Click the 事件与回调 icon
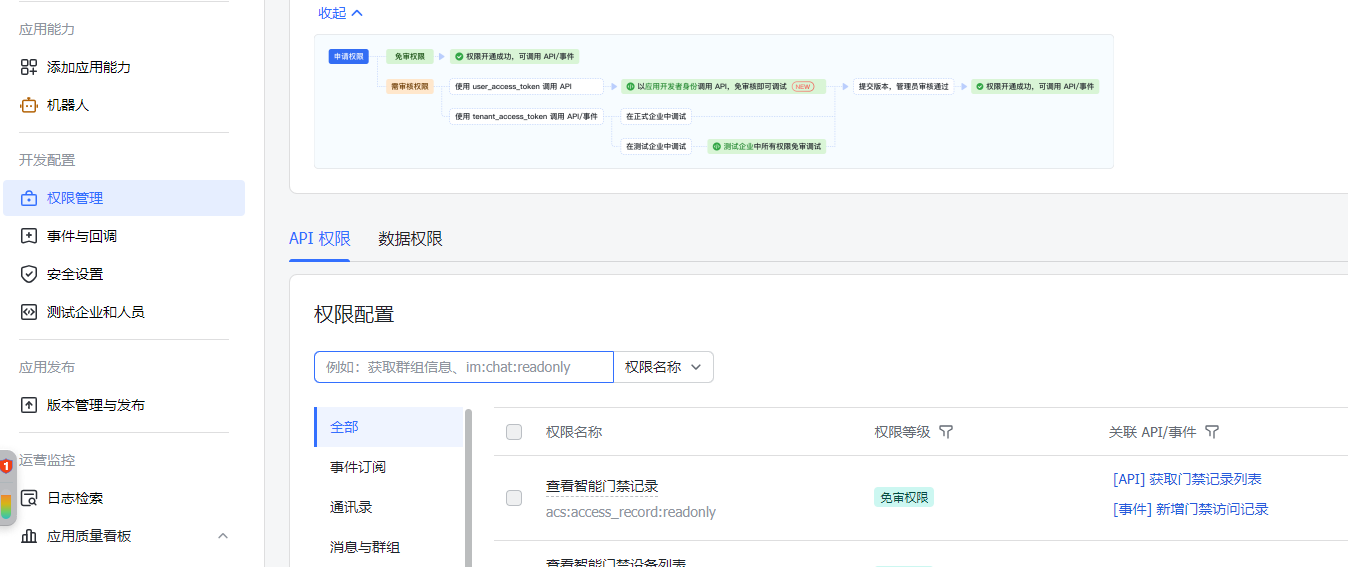This screenshot has height=567, width=1348. click(x=29, y=236)
